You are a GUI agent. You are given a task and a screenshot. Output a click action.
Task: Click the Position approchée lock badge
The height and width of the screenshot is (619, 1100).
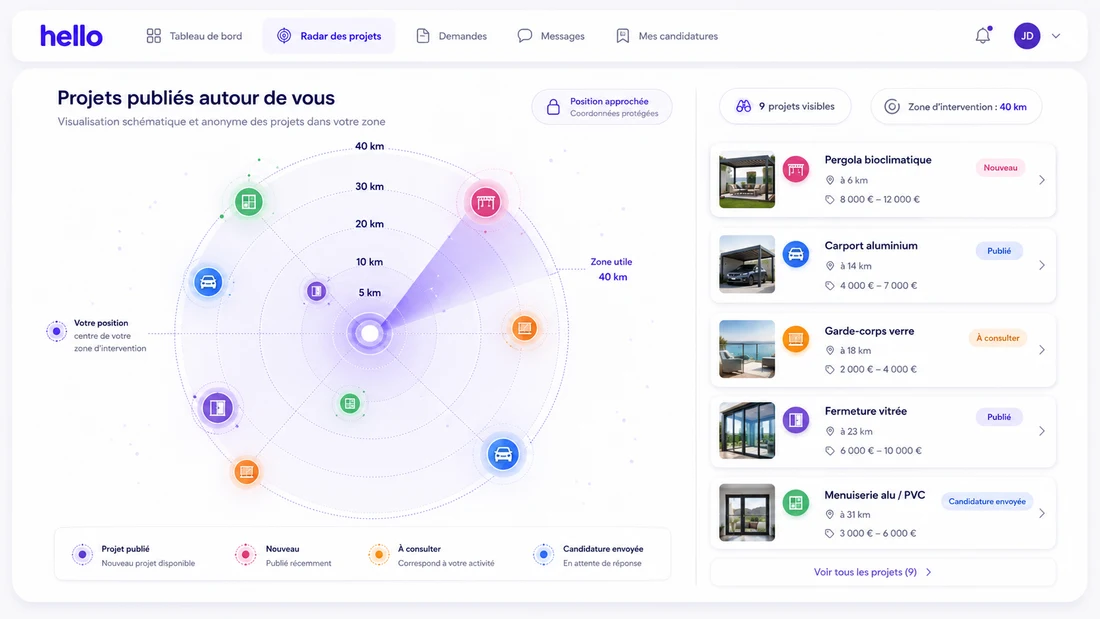[x=602, y=107]
